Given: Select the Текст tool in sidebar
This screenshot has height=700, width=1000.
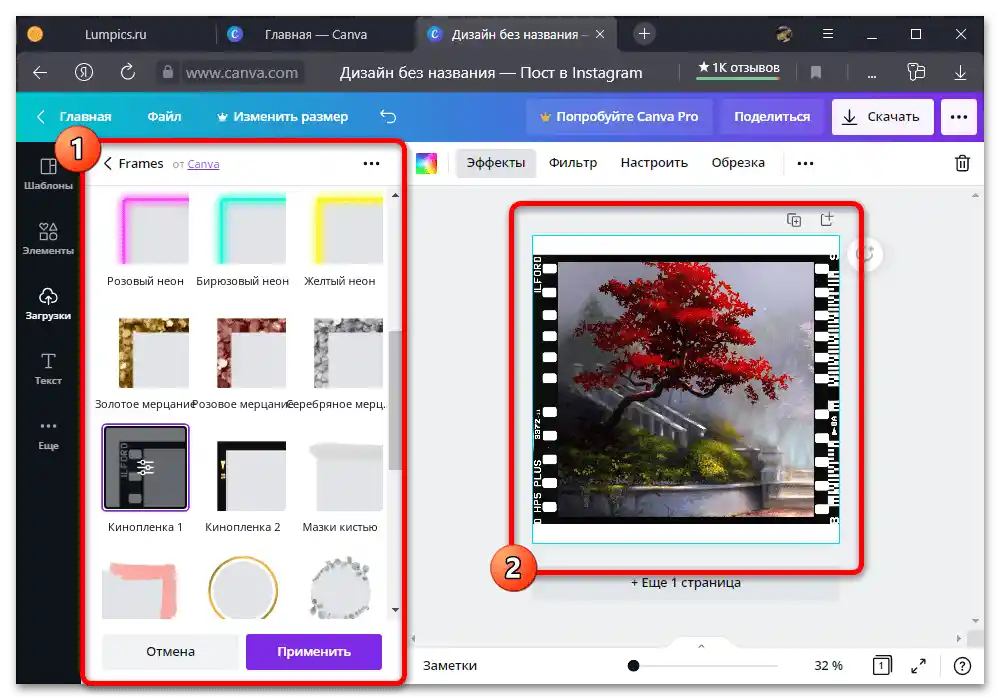Looking at the screenshot, I should point(48,369).
